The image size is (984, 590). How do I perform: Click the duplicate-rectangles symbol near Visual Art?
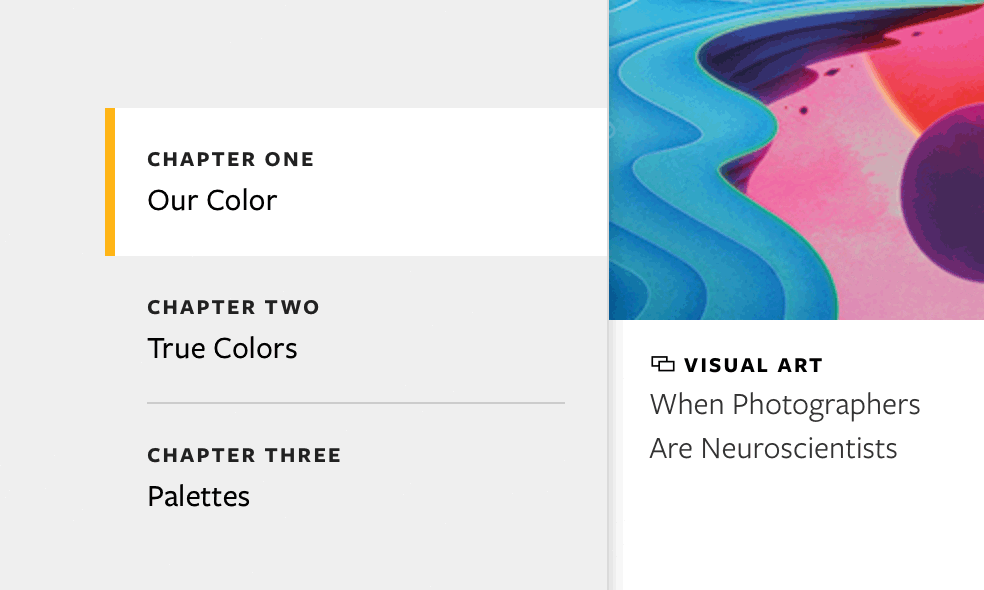coord(663,364)
